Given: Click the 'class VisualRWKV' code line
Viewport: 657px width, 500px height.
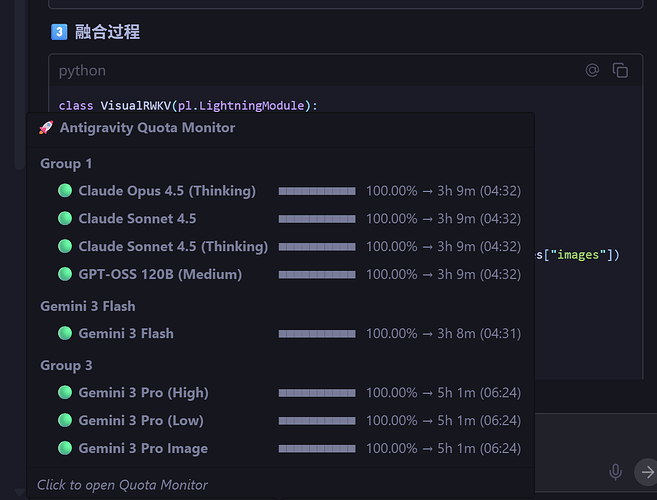Looking at the screenshot, I should click(188, 105).
